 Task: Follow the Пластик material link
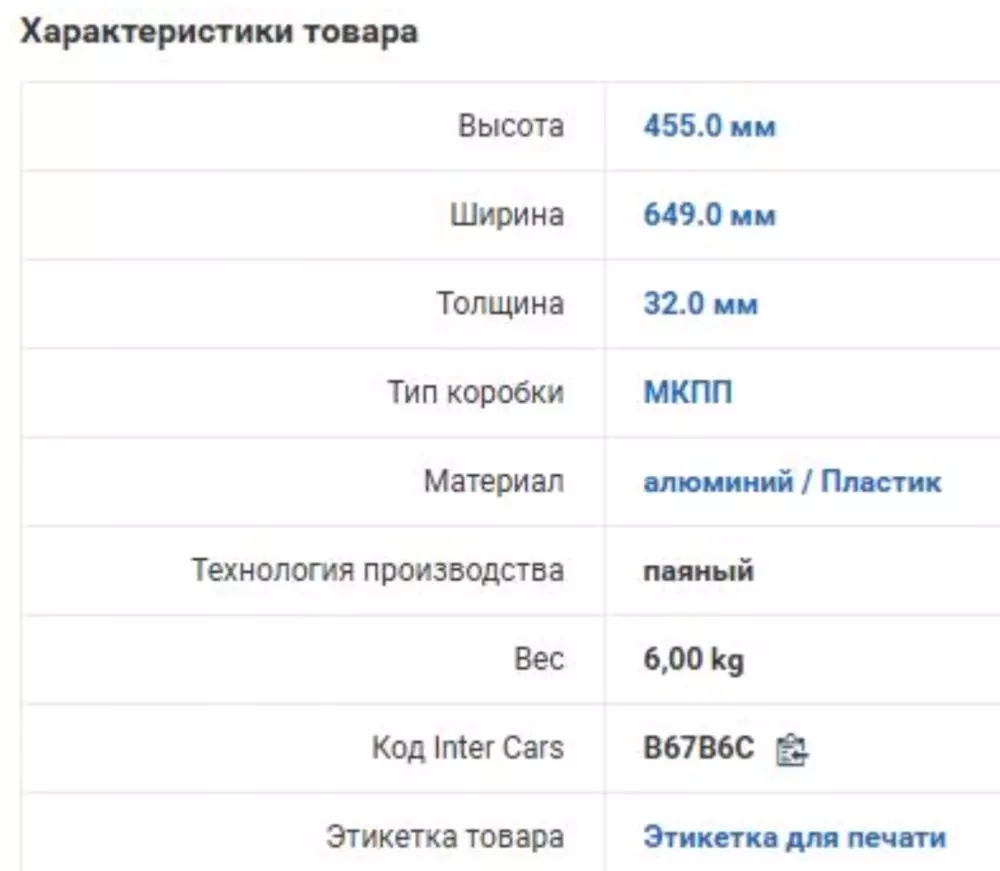[881, 482]
